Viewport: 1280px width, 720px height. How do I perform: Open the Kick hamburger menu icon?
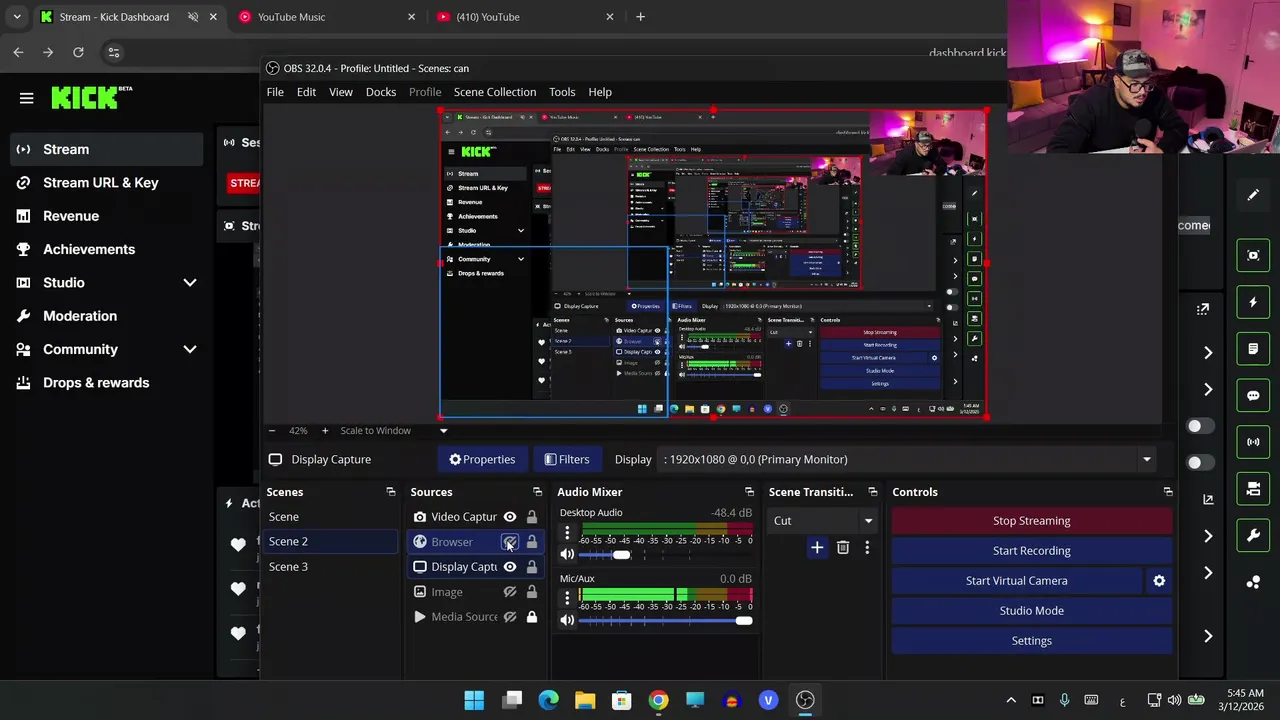[26, 98]
